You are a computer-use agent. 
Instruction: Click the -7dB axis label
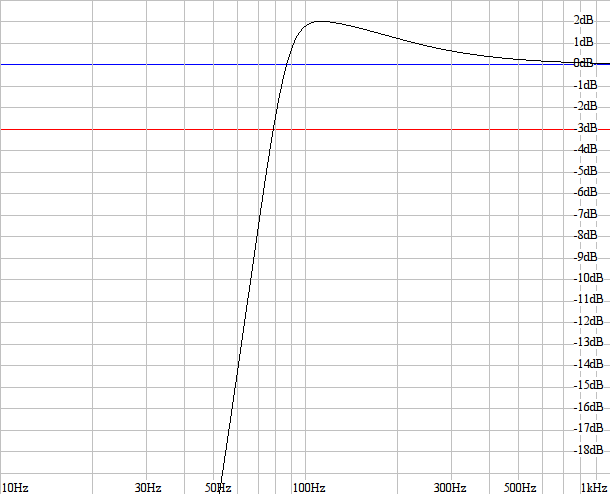[x=585, y=214]
